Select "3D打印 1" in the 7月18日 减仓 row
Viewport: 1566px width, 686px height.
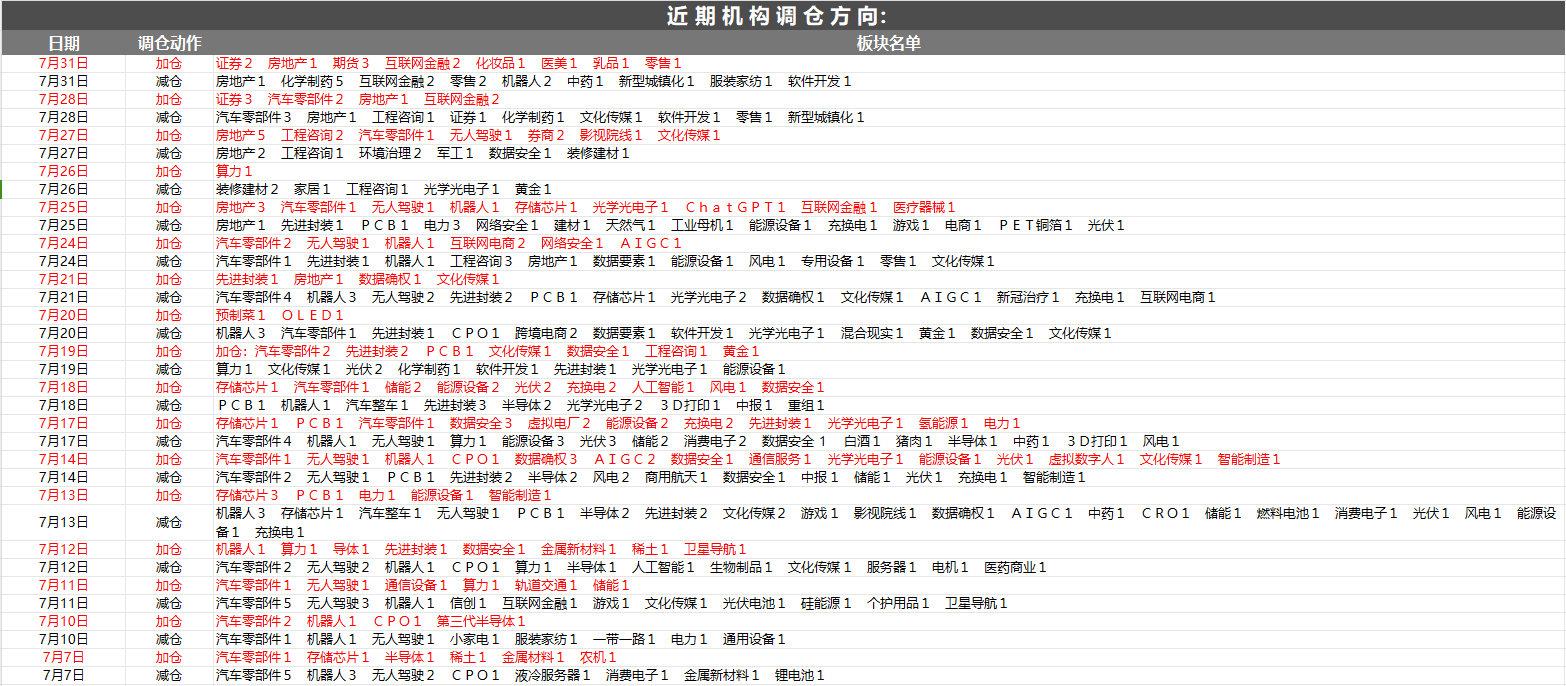[690, 405]
